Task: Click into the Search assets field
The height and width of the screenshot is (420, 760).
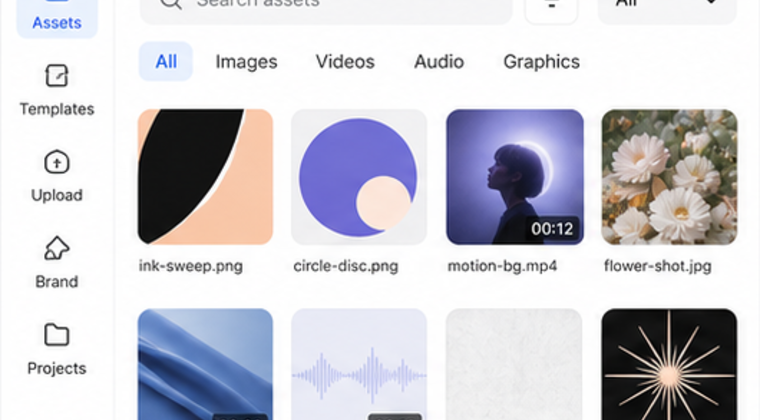Action: [x=326, y=10]
